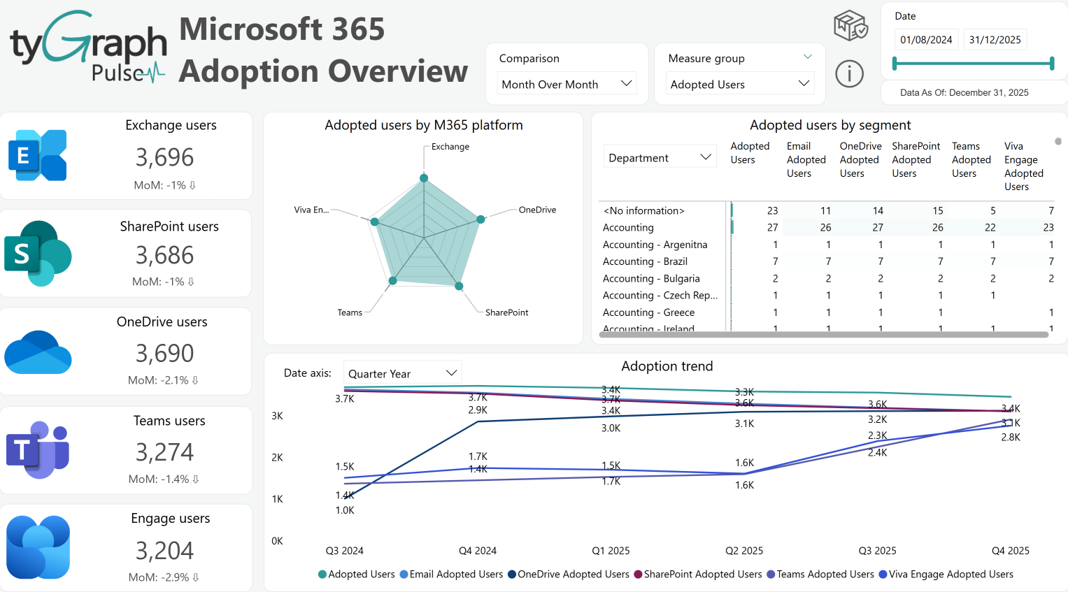The image size is (1068, 592).
Task: Select the Accounting - Bulgaria row
Action: [827, 279]
